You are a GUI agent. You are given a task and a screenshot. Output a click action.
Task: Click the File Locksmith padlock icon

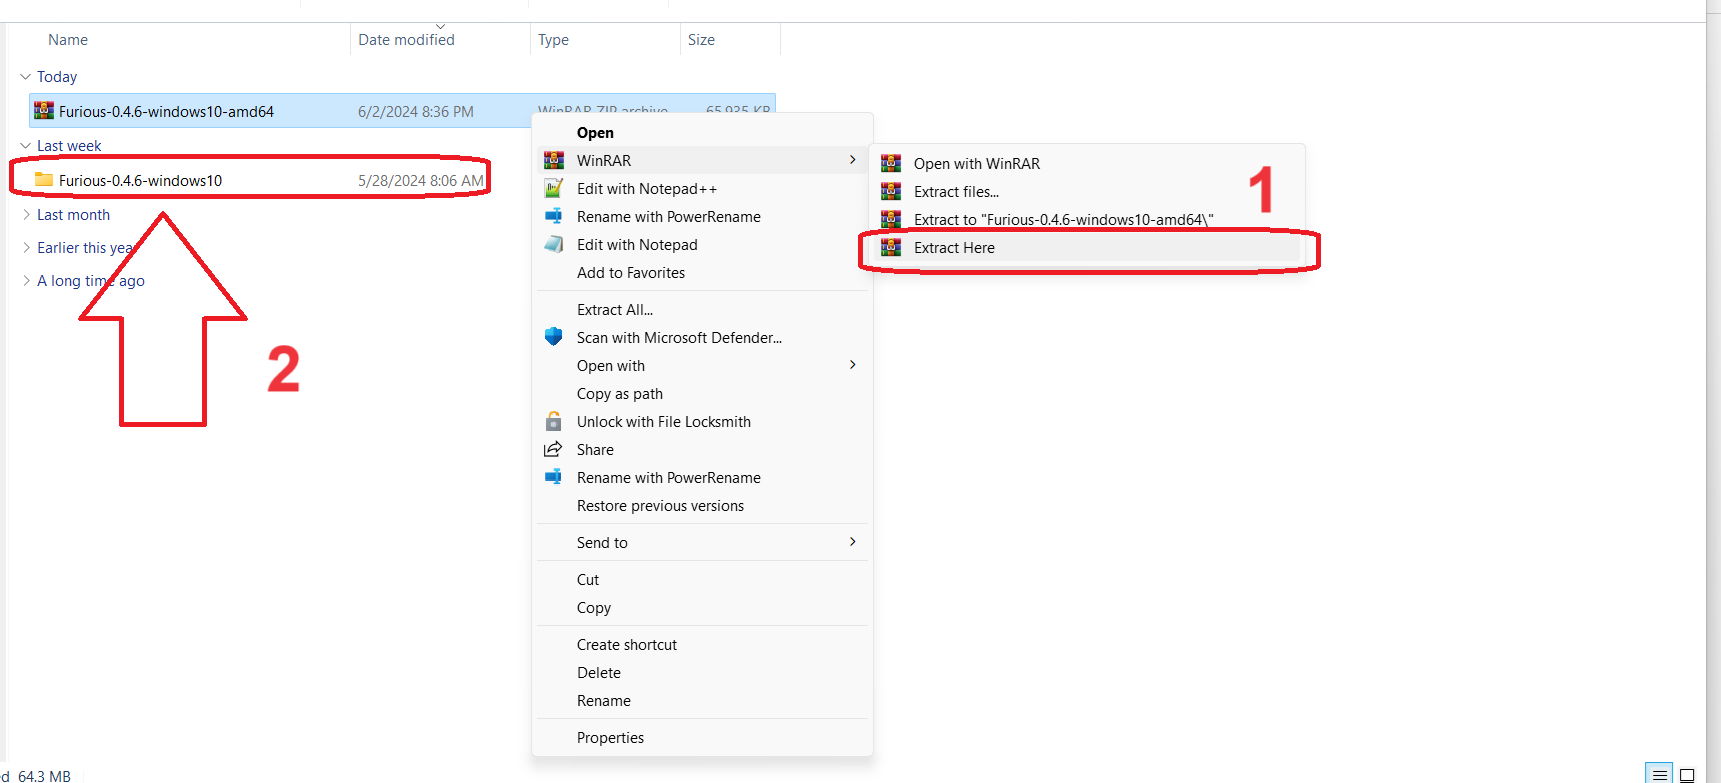click(553, 421)
